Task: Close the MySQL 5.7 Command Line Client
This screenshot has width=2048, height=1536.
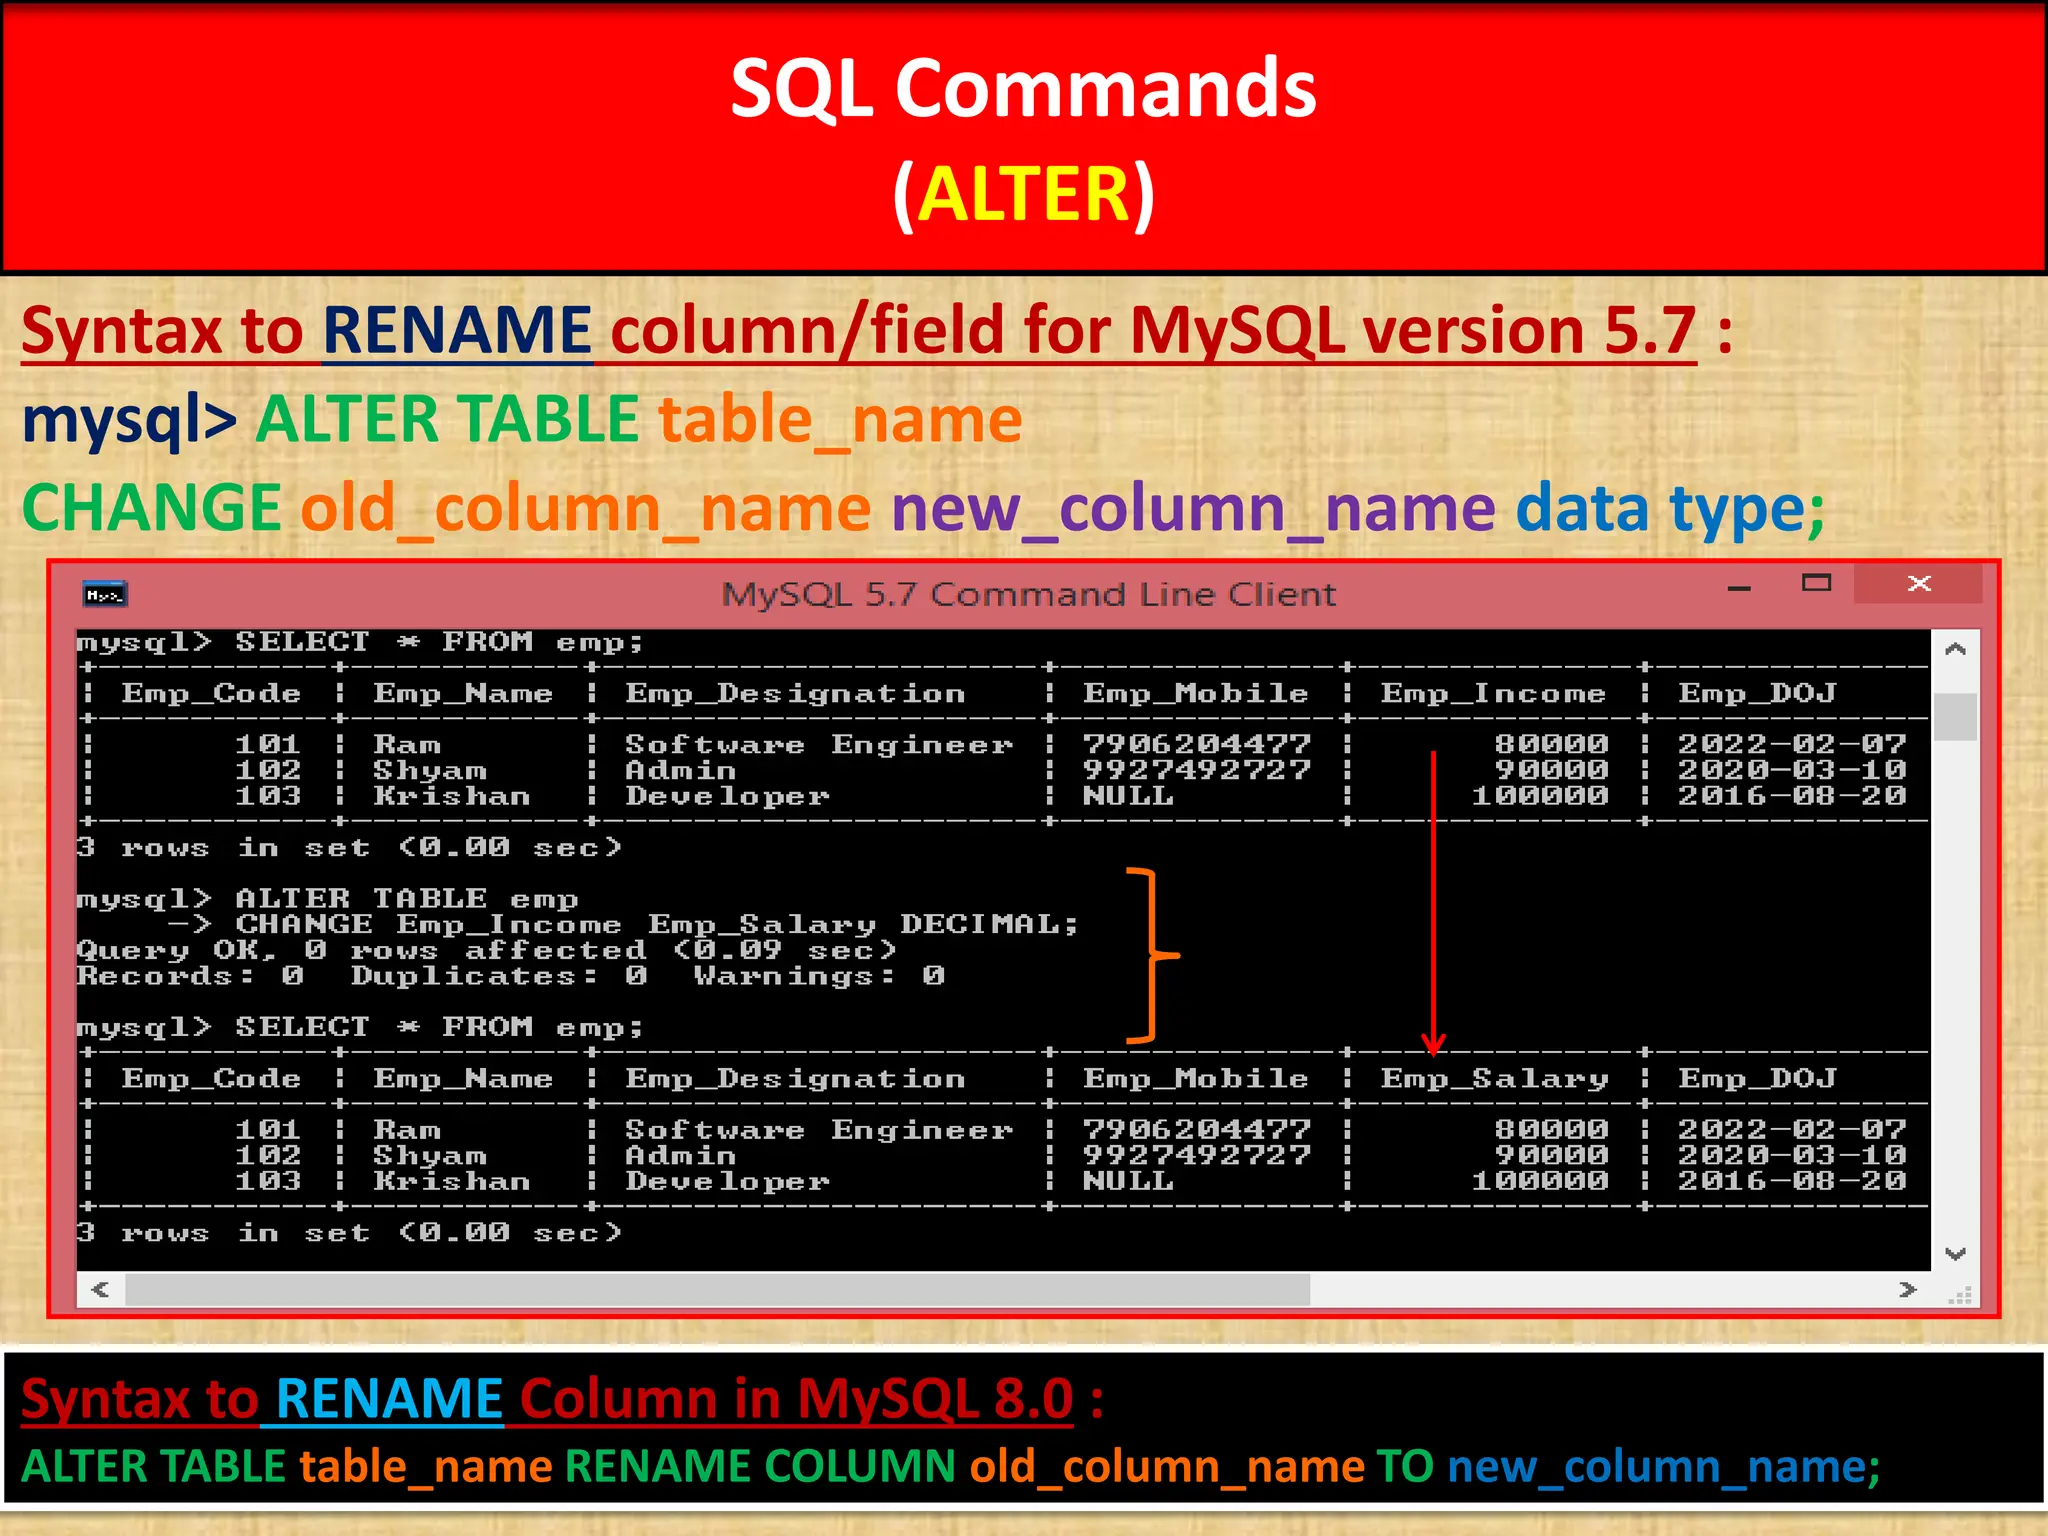Action: pyautogui.click(x=1918, y=583)
